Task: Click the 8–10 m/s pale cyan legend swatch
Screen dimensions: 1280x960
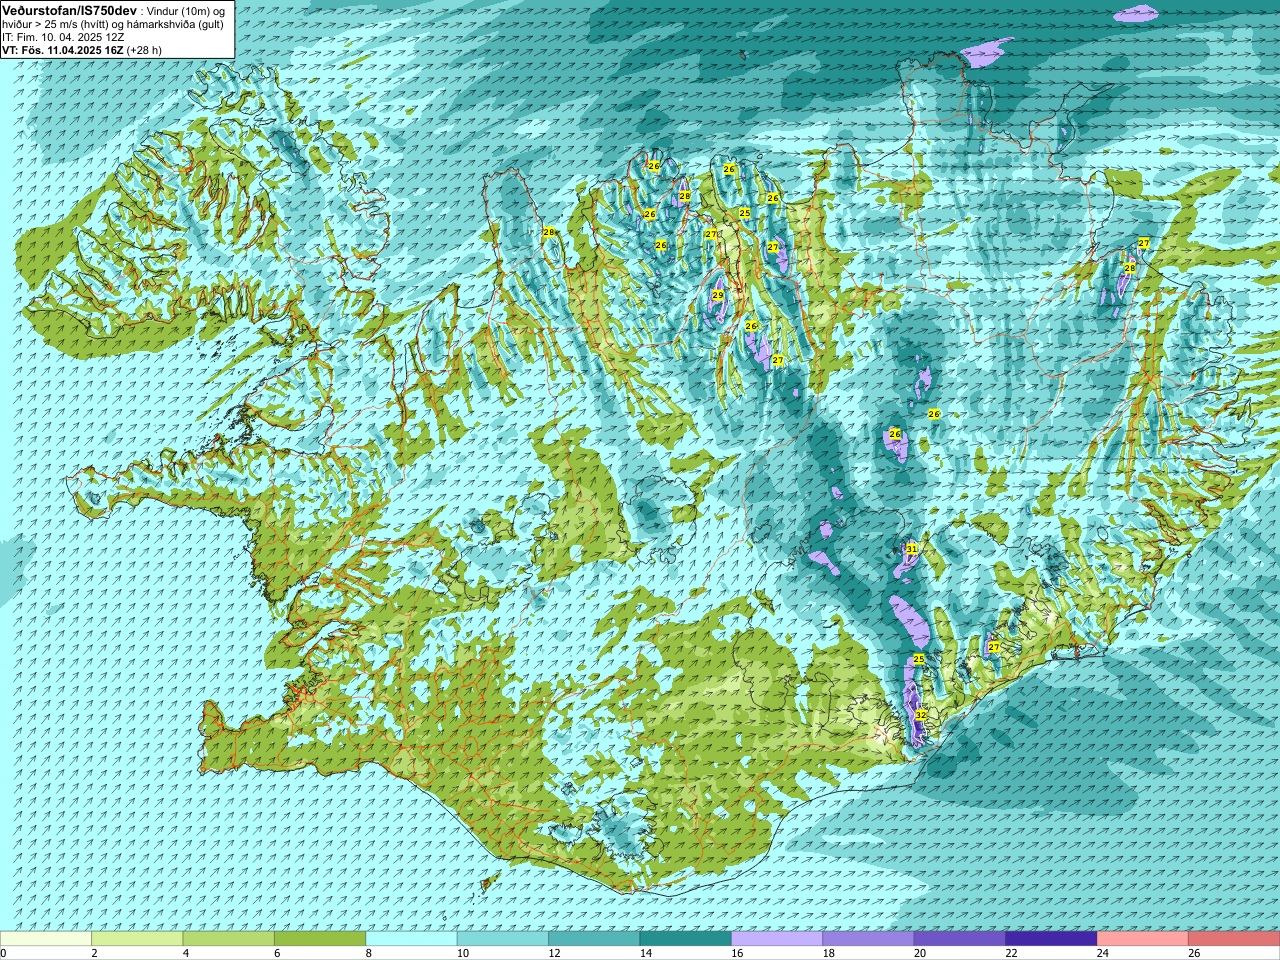Action: 411,939
